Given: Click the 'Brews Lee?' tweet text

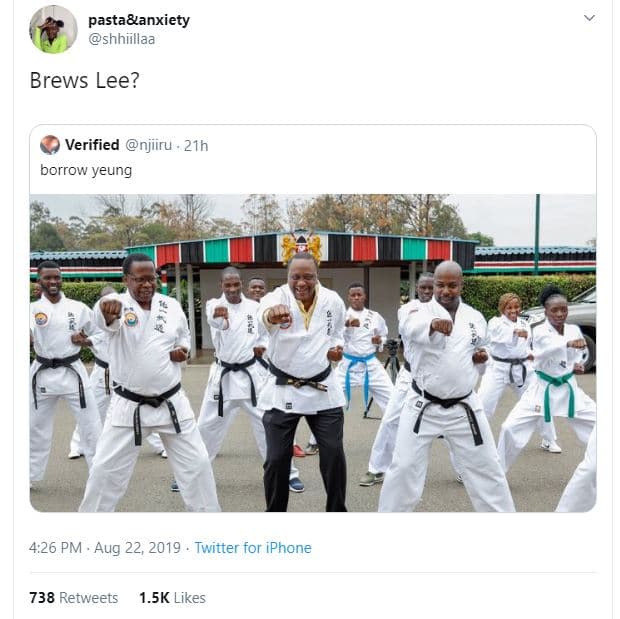Looking at the screenshot, I should (85, 80).
